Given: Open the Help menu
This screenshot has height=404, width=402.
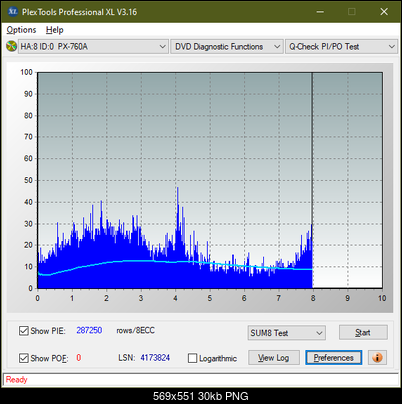Looking at the screenshot, I should pos(54,30).
